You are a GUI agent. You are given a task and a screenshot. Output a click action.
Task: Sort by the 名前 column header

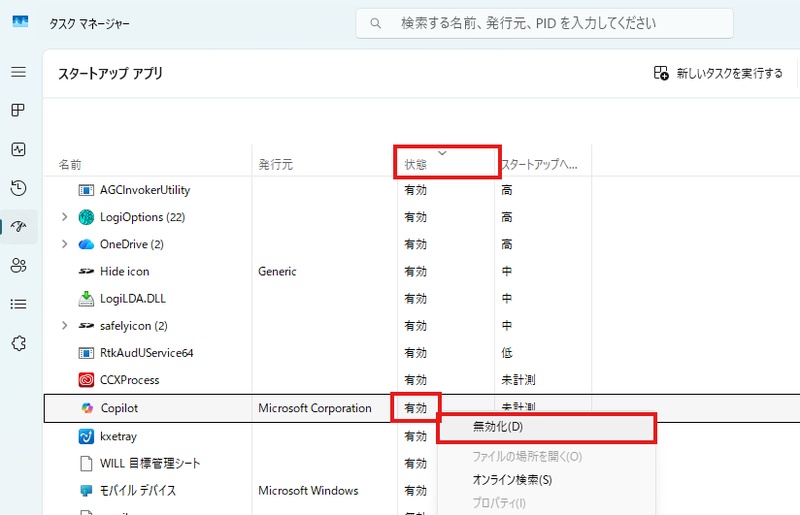coord(70,164)
